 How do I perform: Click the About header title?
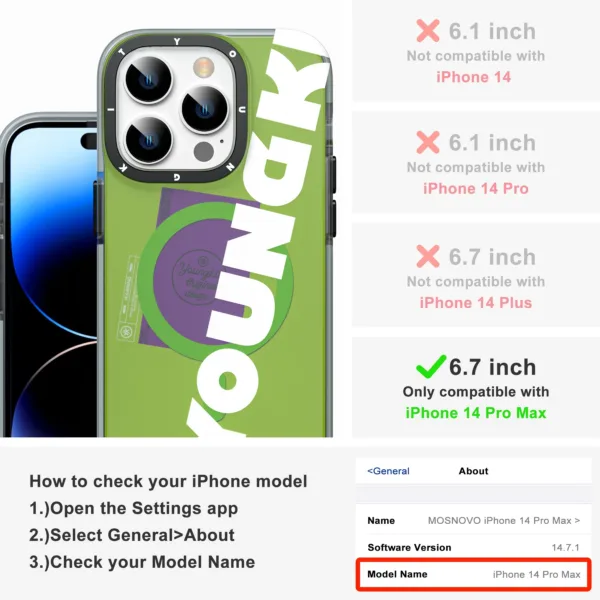click(x=473, y=471)
